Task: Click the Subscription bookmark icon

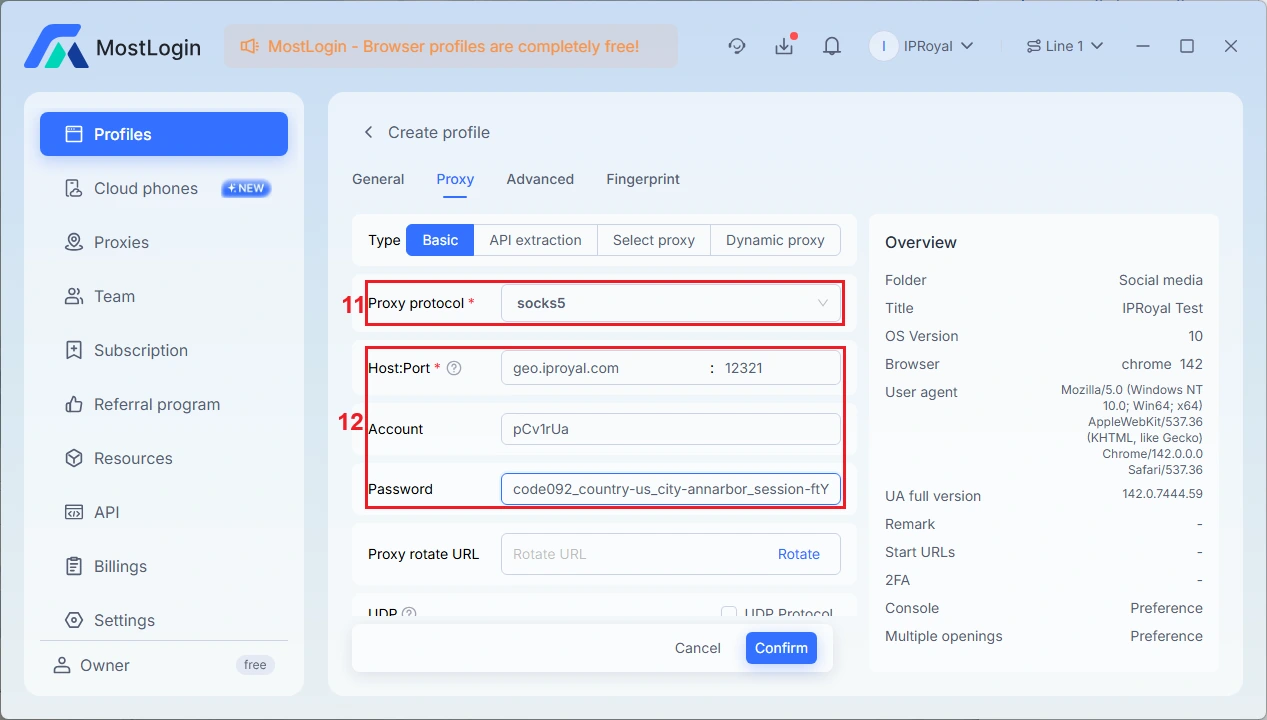Action: pos(74,350)
